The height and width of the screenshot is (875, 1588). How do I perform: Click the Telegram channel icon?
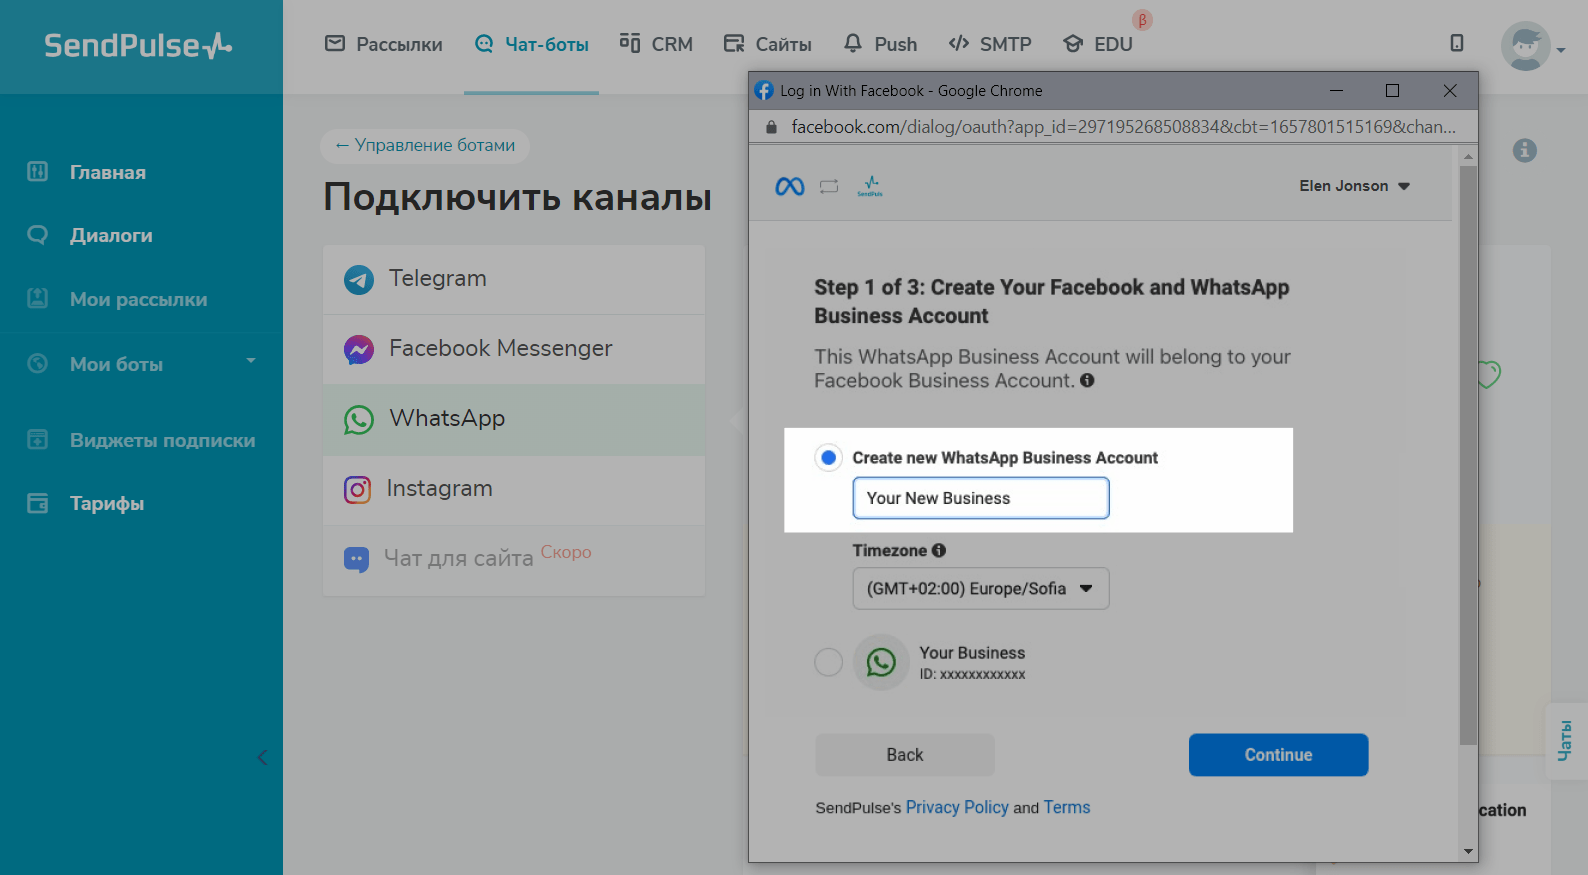pyautogui.click(x=358, y=279)
